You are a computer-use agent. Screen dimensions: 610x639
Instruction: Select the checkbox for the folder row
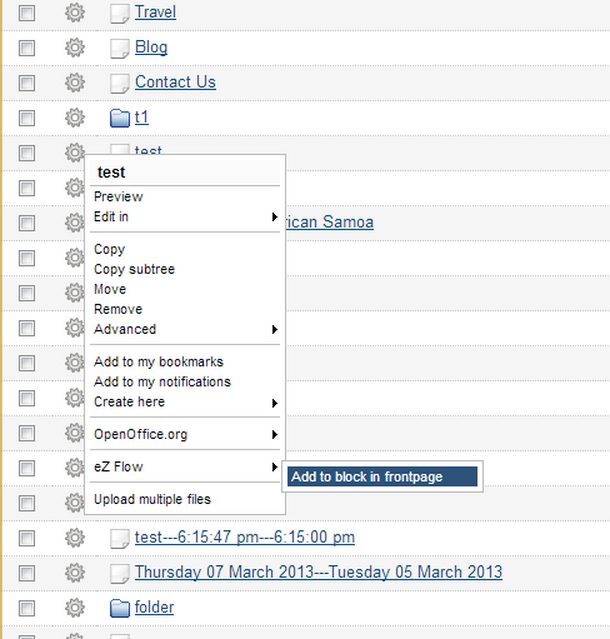click(x=27, y=608)
